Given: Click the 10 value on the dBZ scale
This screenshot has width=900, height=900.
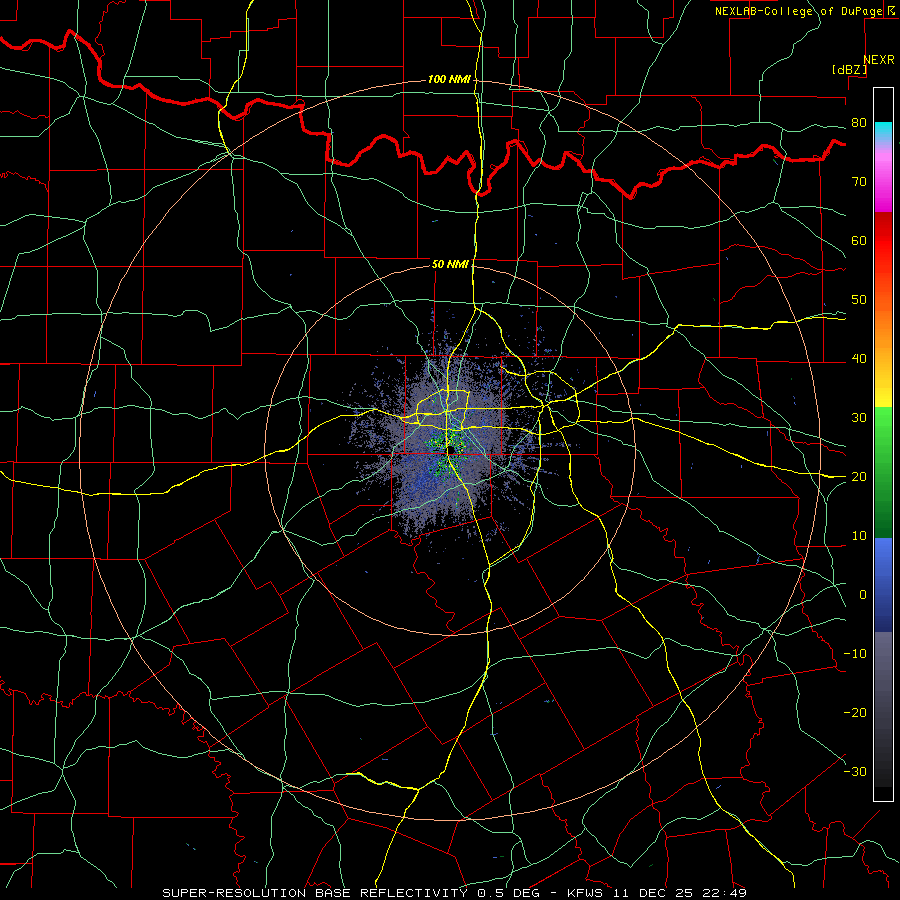Looking at the screenshot, I should (859, 536).
